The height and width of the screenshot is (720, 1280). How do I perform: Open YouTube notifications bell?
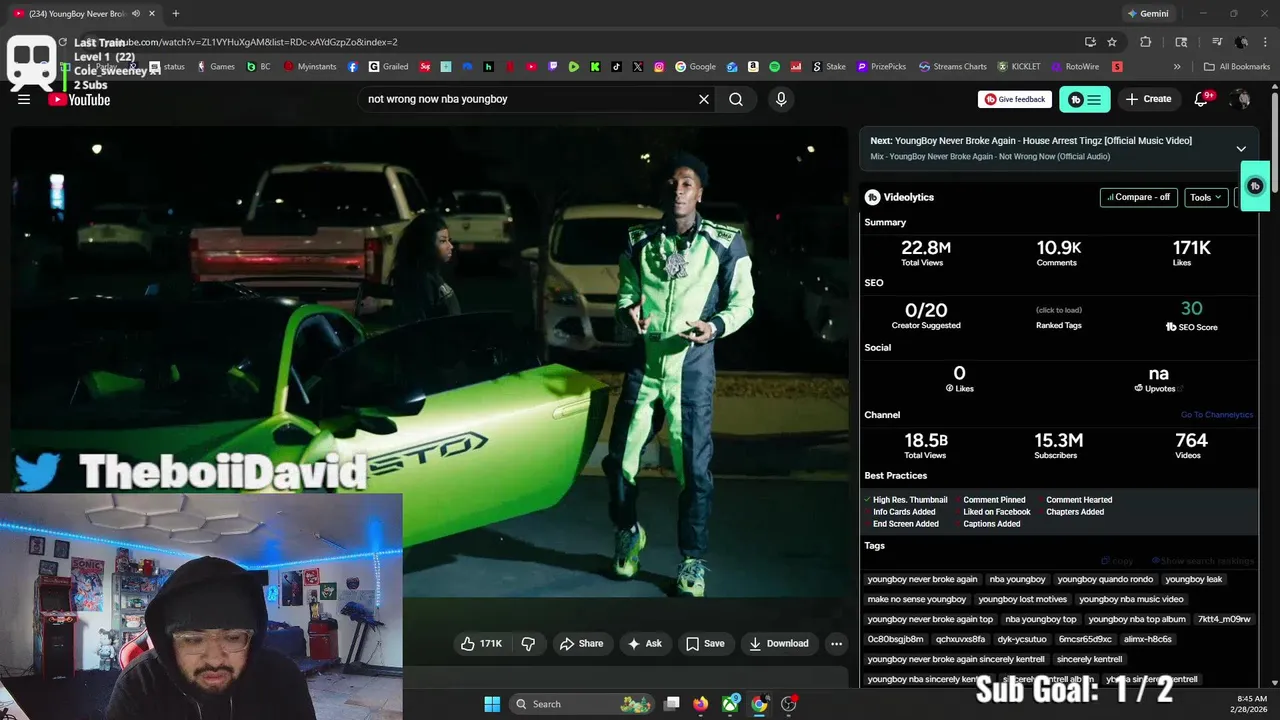[1203, 99]
